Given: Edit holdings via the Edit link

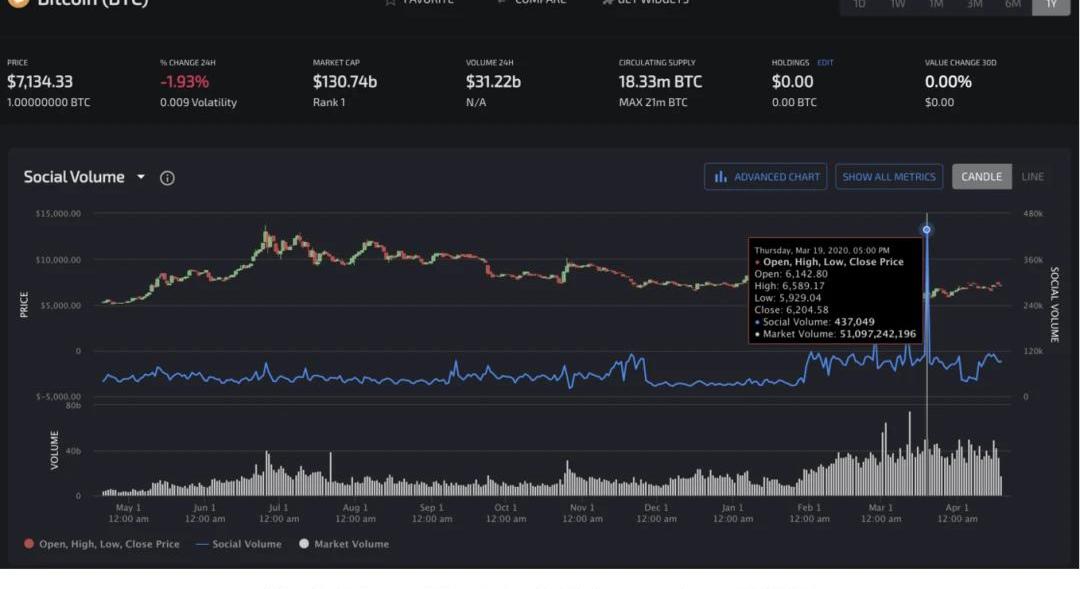Looking at the screenshot, I should (825, 63).
